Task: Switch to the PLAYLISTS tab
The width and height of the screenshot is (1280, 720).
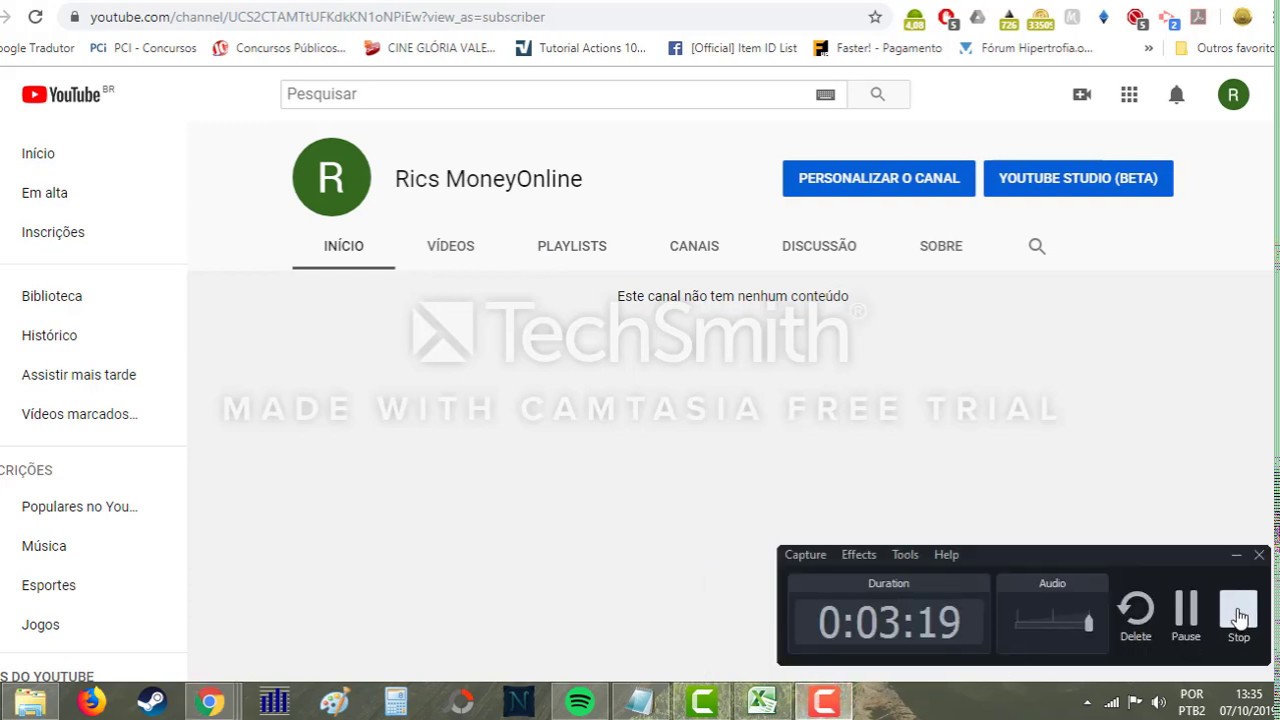Action: tap(572, 246)
